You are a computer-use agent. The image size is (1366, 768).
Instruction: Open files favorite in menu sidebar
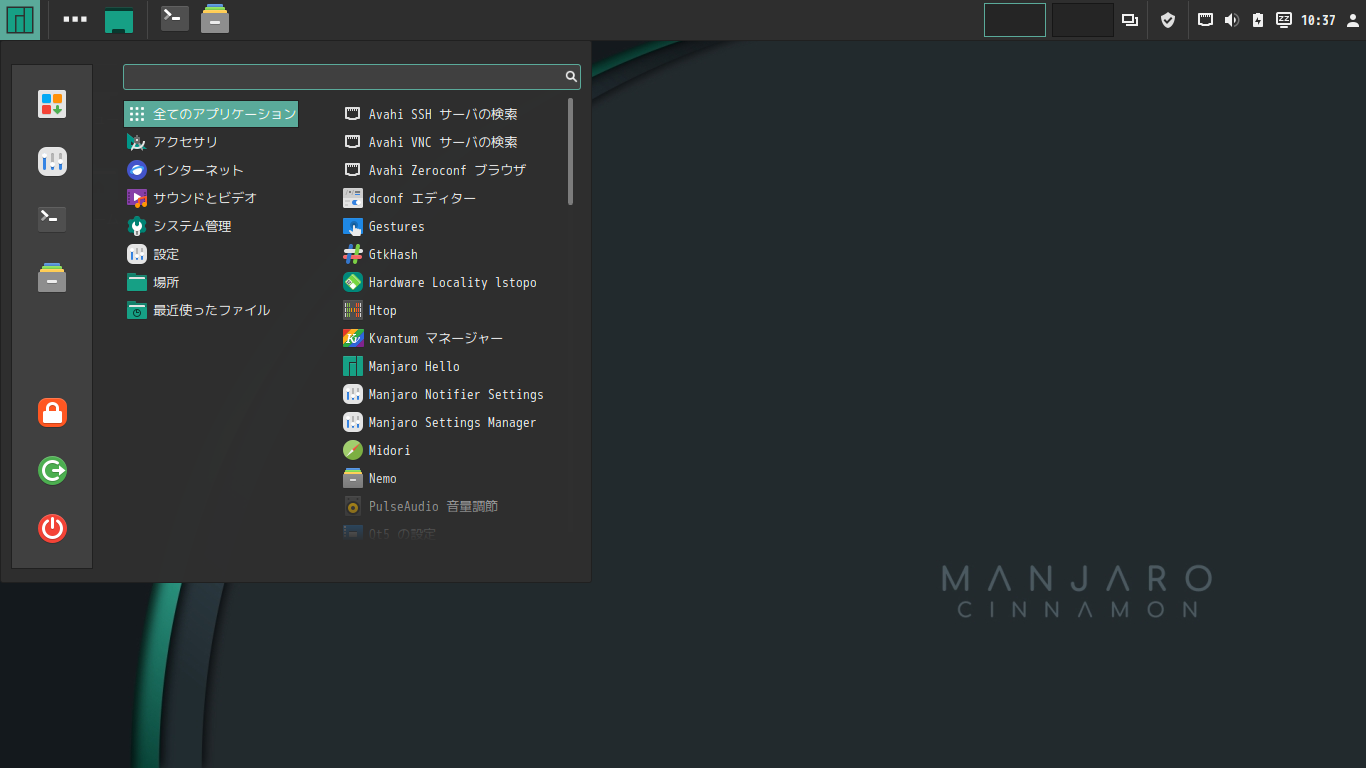pyautogui.click(x=52, y=277)
